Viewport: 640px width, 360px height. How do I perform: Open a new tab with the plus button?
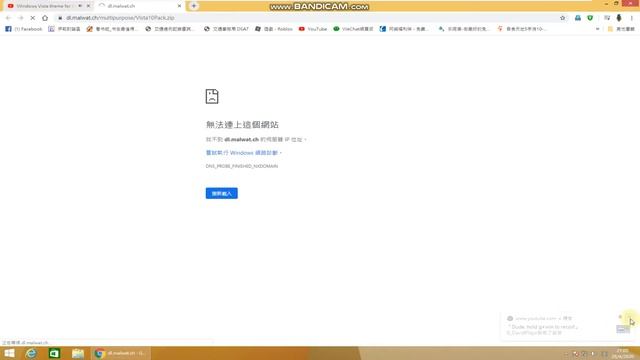(194, 6)
